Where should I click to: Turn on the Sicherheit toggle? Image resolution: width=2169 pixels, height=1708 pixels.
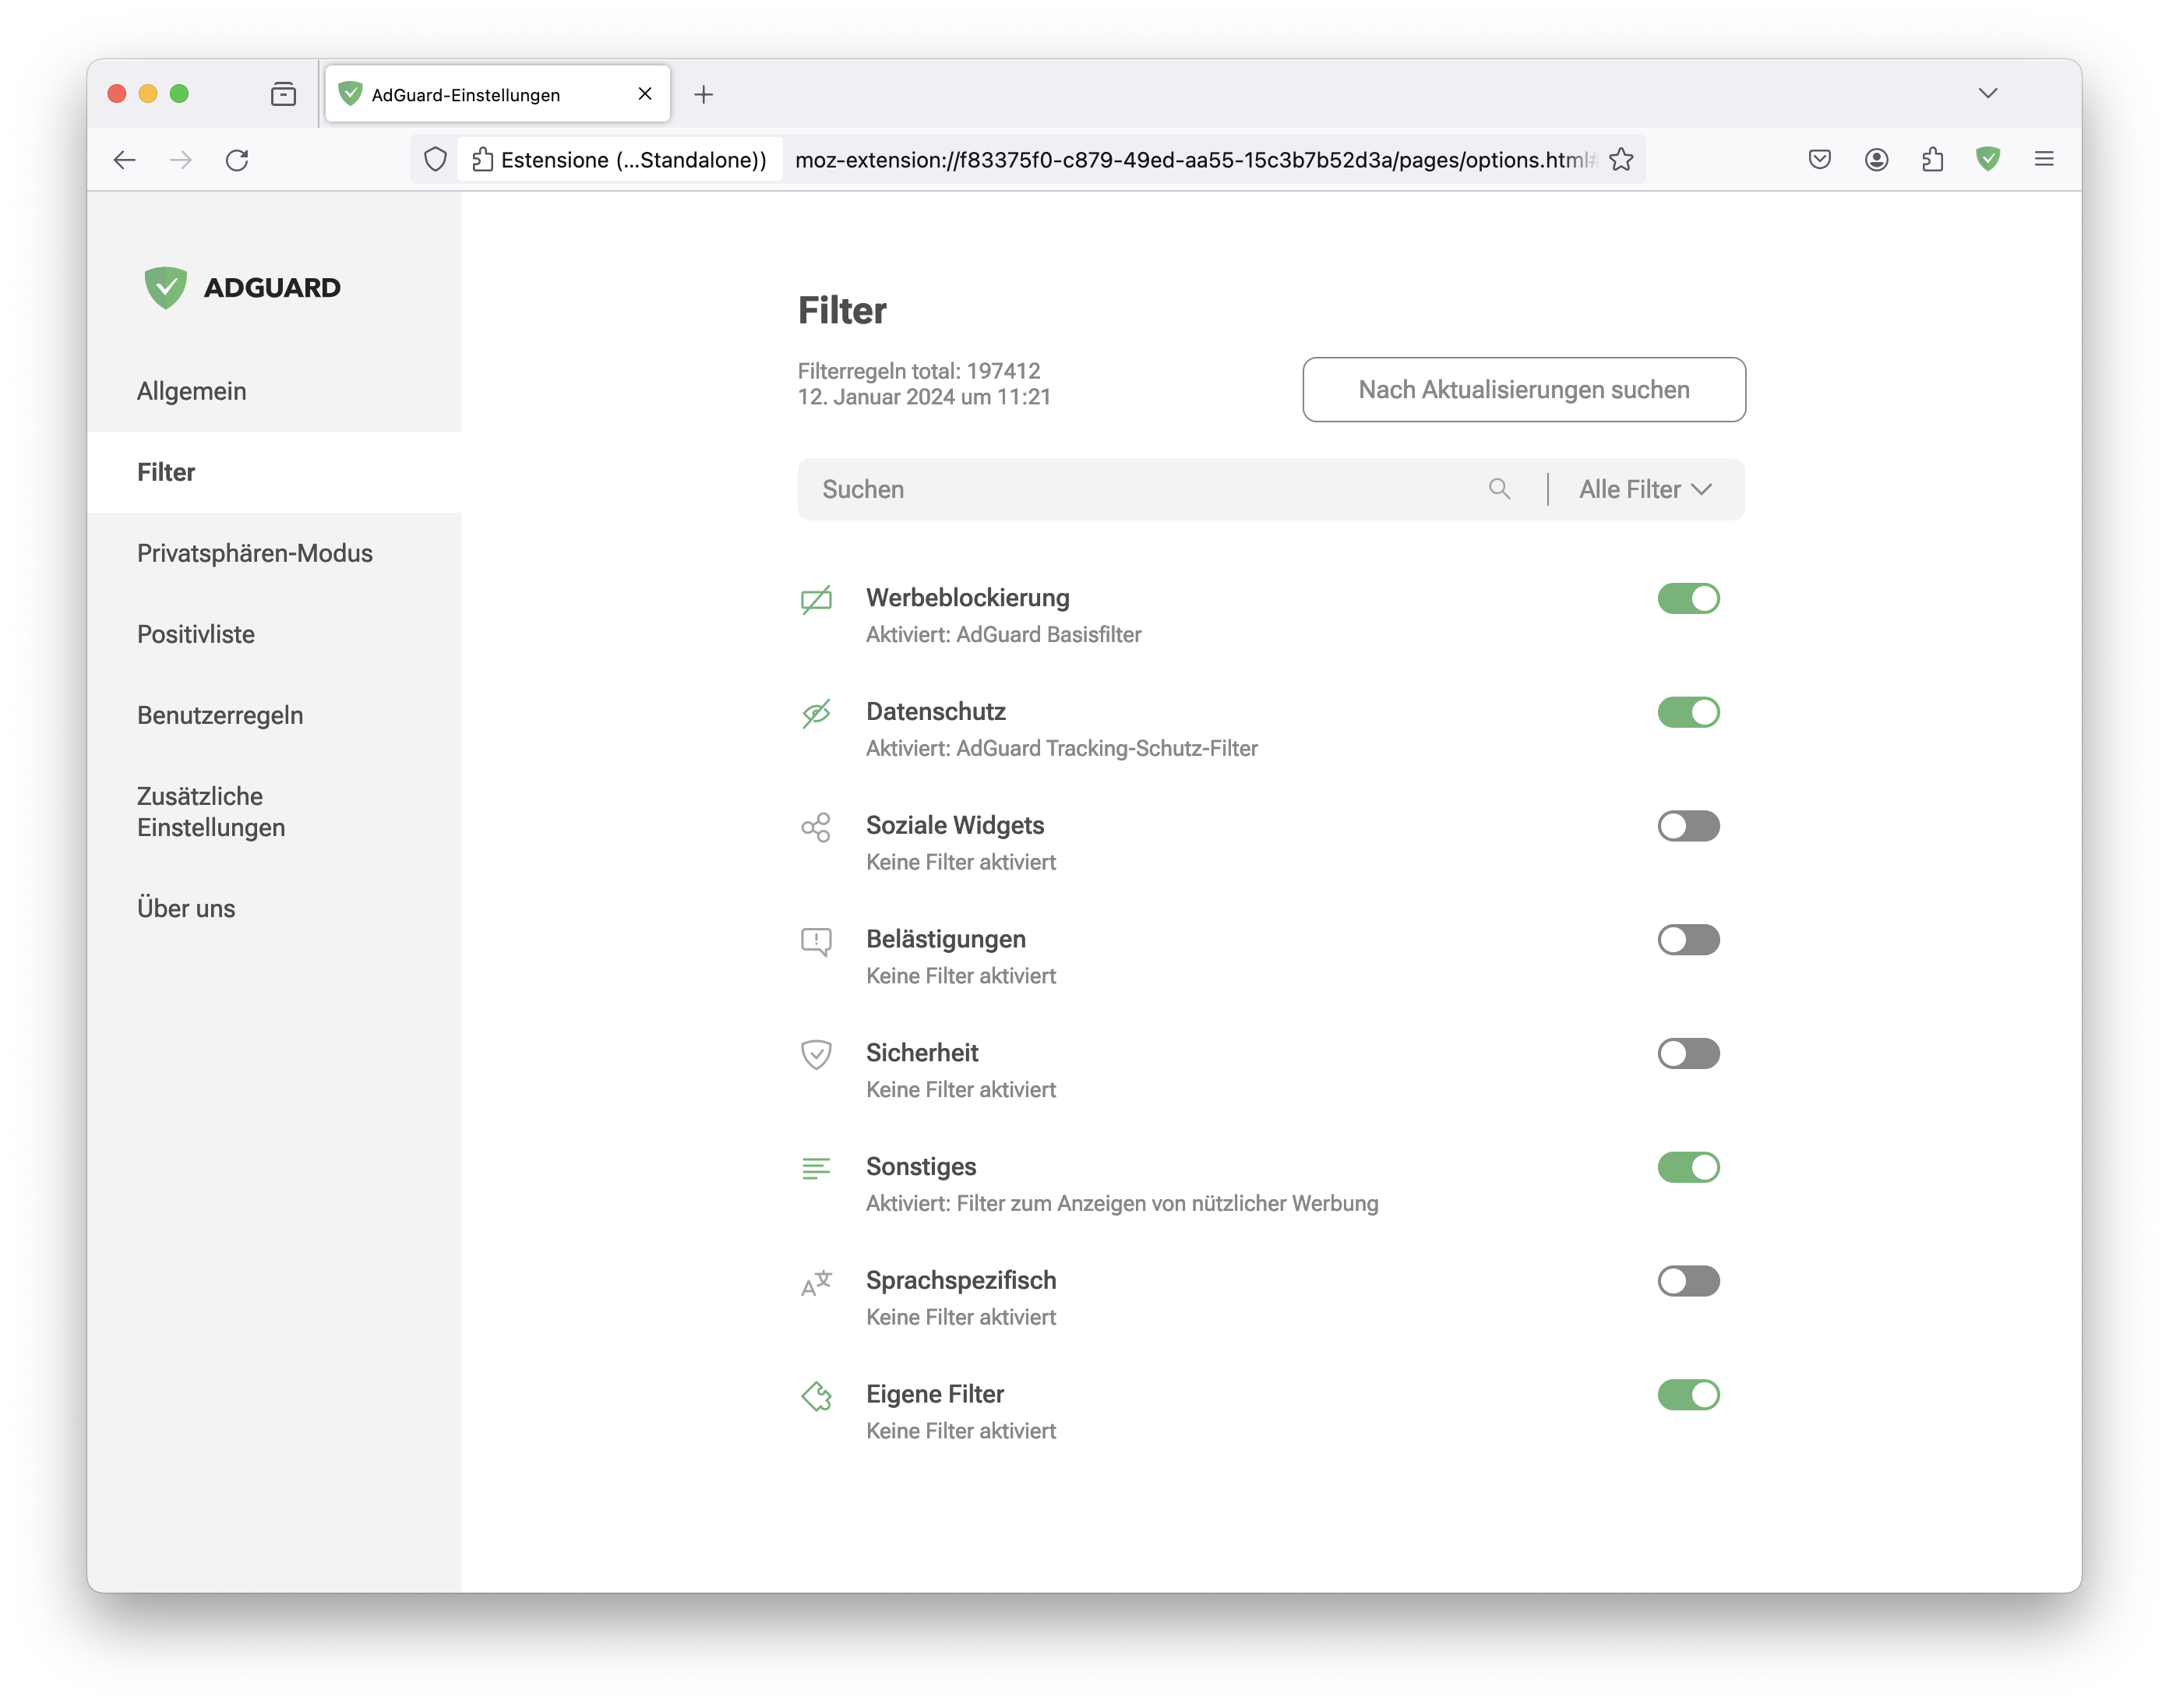click(x=1688, y=1053)
